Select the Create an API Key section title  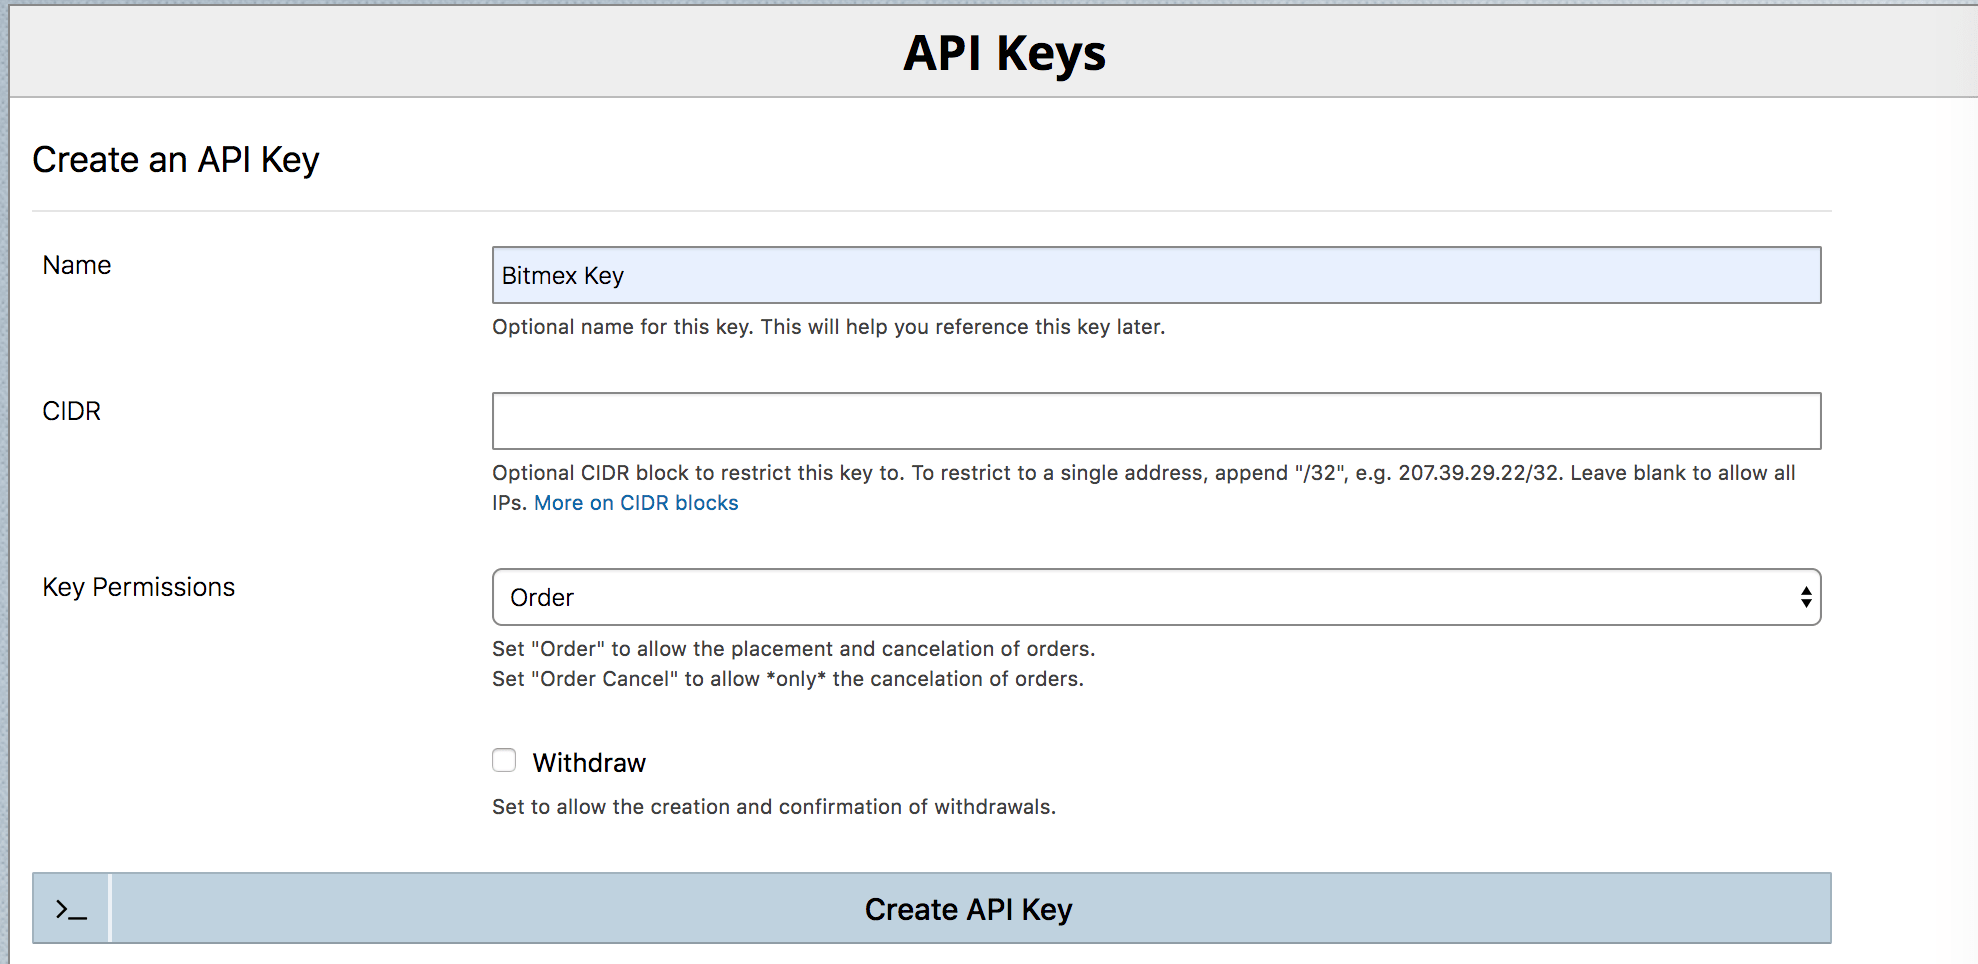pyautogui.click(x=176, y=158)
